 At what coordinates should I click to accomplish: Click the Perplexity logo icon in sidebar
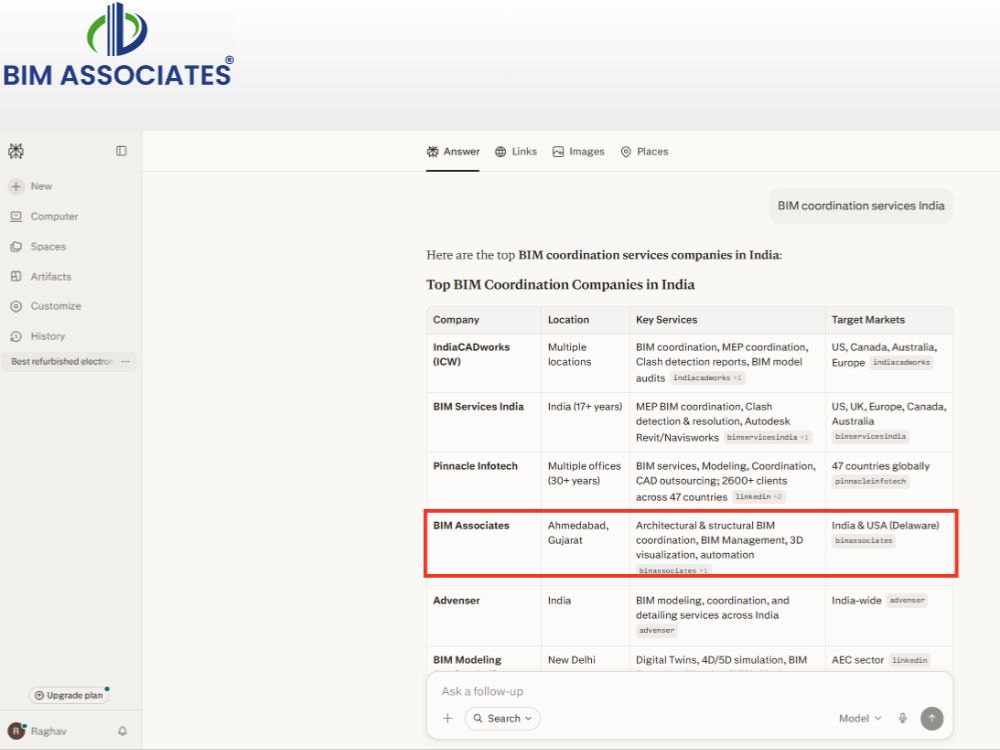point(16,151)
